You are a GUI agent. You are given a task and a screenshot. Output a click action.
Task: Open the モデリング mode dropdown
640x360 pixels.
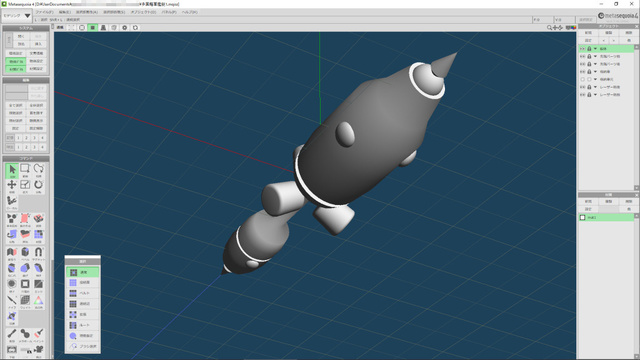pos(17,16)
